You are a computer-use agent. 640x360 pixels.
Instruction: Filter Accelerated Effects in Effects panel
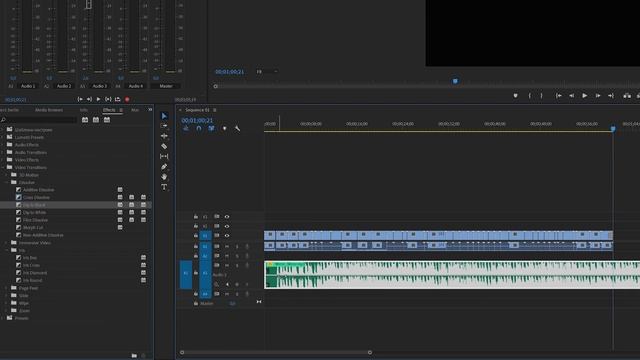click(x=85, y=120)
